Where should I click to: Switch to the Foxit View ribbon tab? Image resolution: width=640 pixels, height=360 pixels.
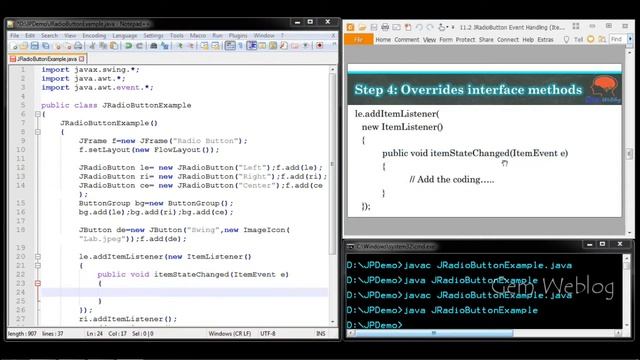(x=429, y=40)
